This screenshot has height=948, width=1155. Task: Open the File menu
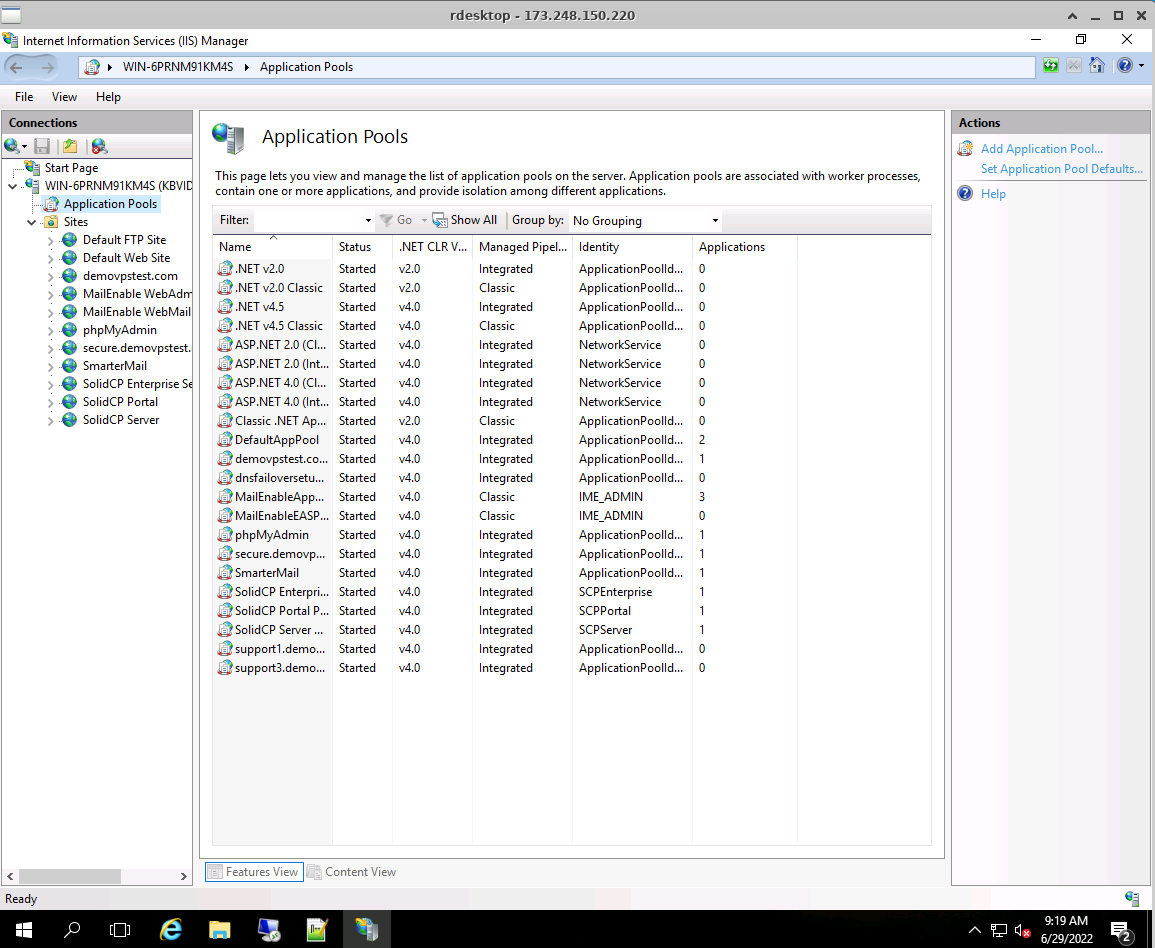tap(24, 96)
